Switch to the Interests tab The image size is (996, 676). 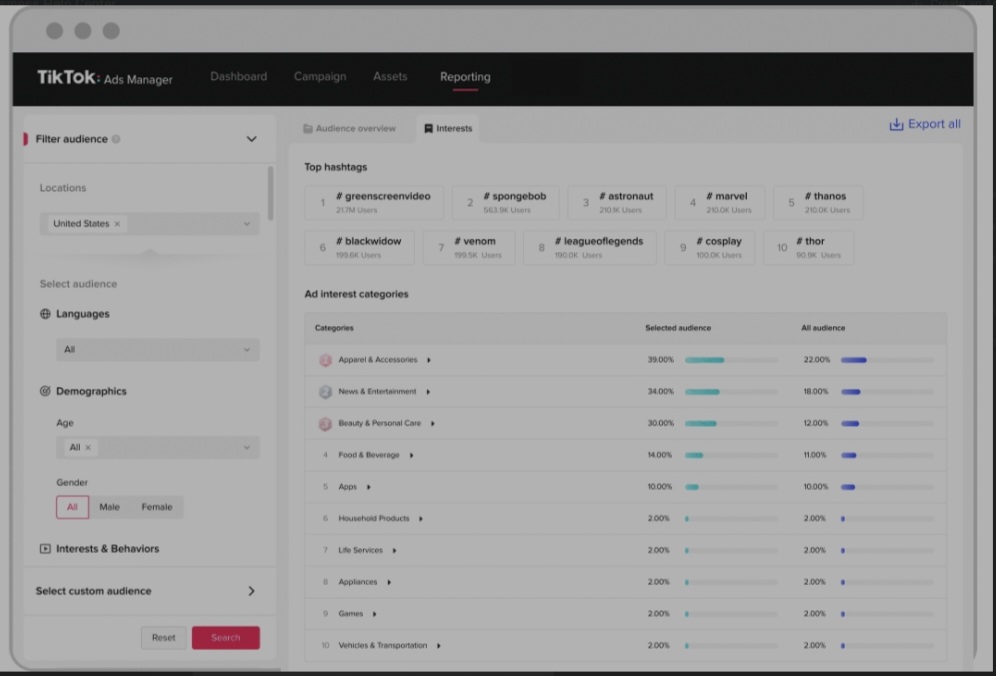coord(448,128)
